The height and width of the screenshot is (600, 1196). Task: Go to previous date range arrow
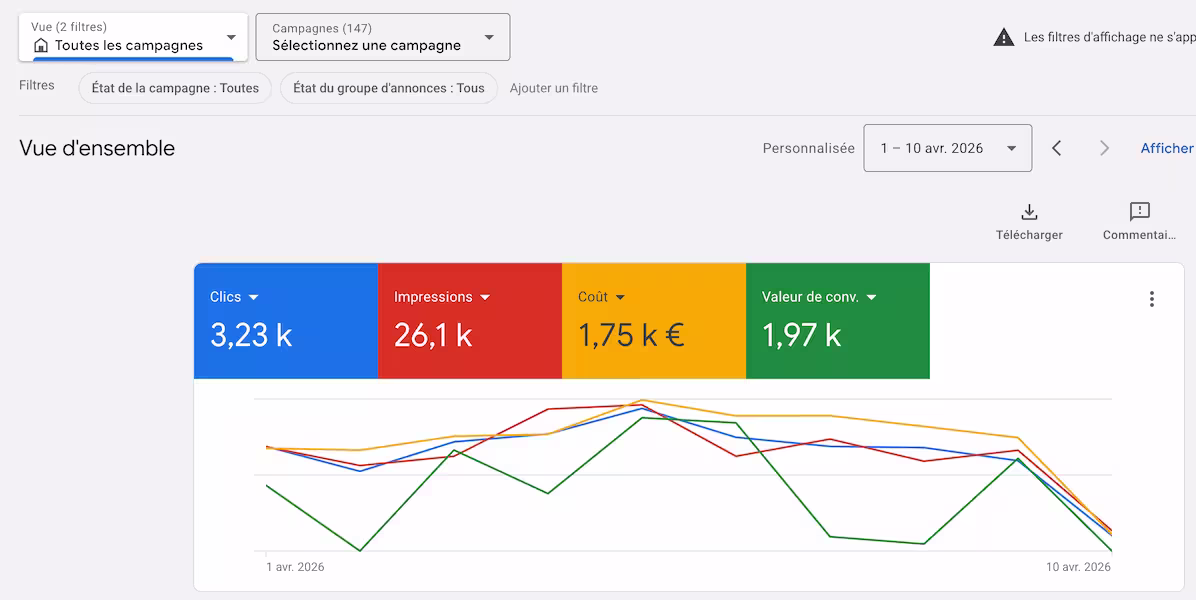(x=1056, y=148)
